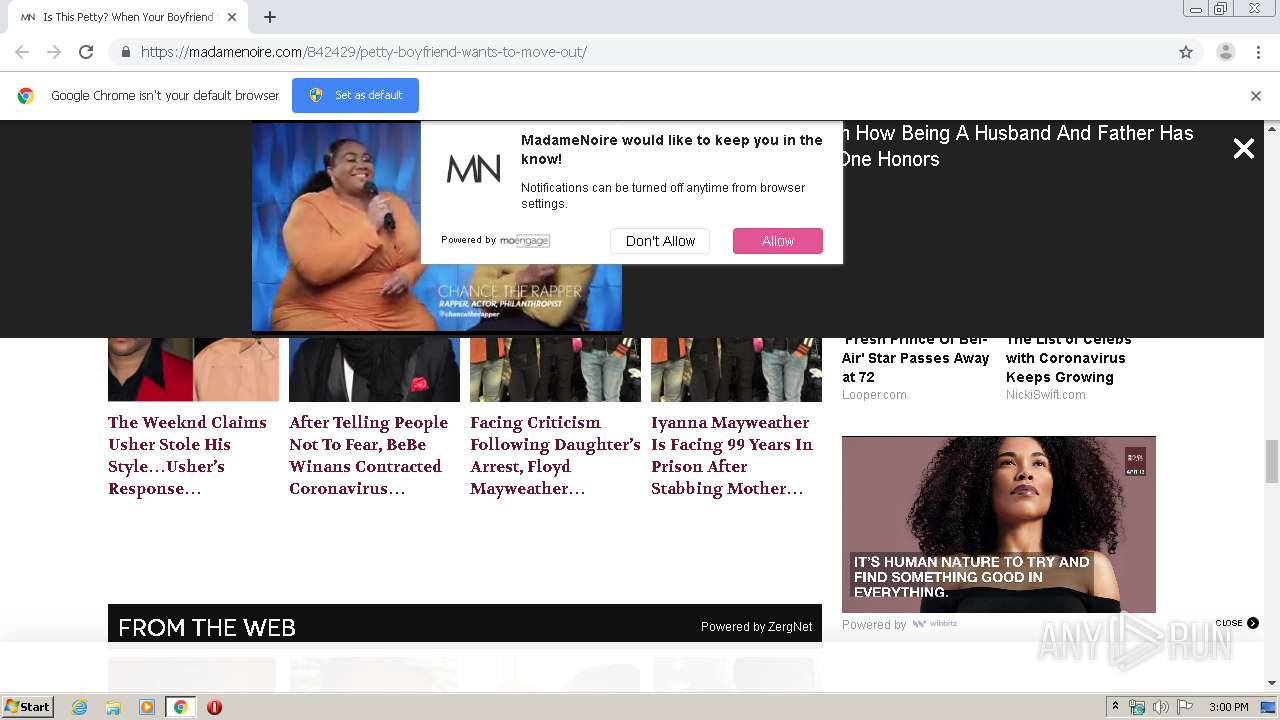This screenshot has height=720, width=1280.
Task: Dismiss the default browser info bar
Action: 1256,96
